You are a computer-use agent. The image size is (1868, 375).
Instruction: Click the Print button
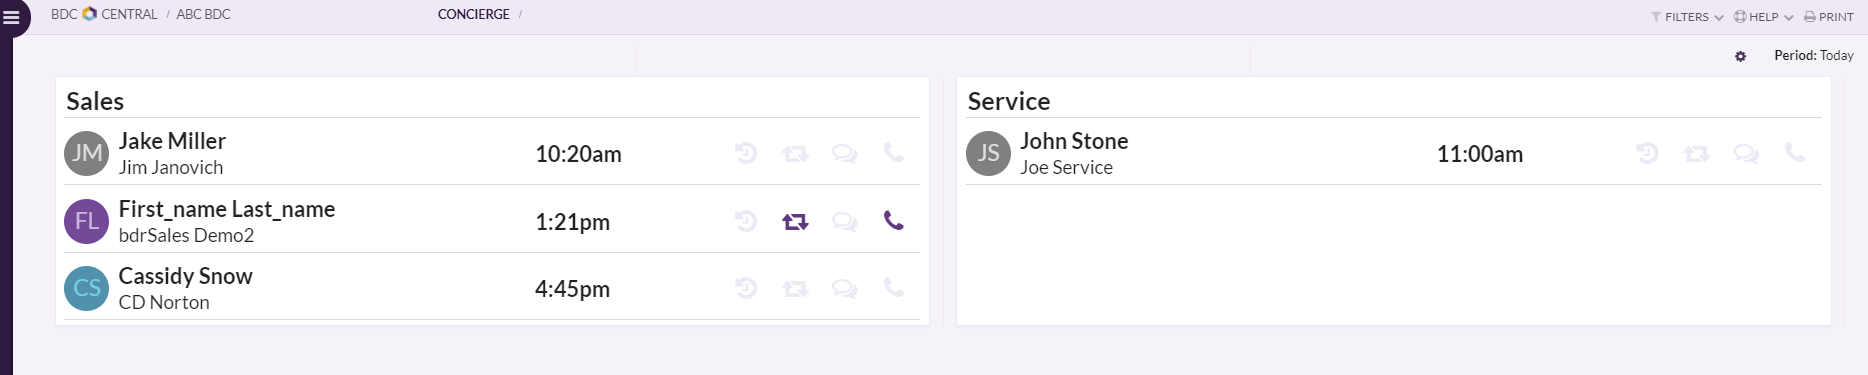click(1829, 17)
